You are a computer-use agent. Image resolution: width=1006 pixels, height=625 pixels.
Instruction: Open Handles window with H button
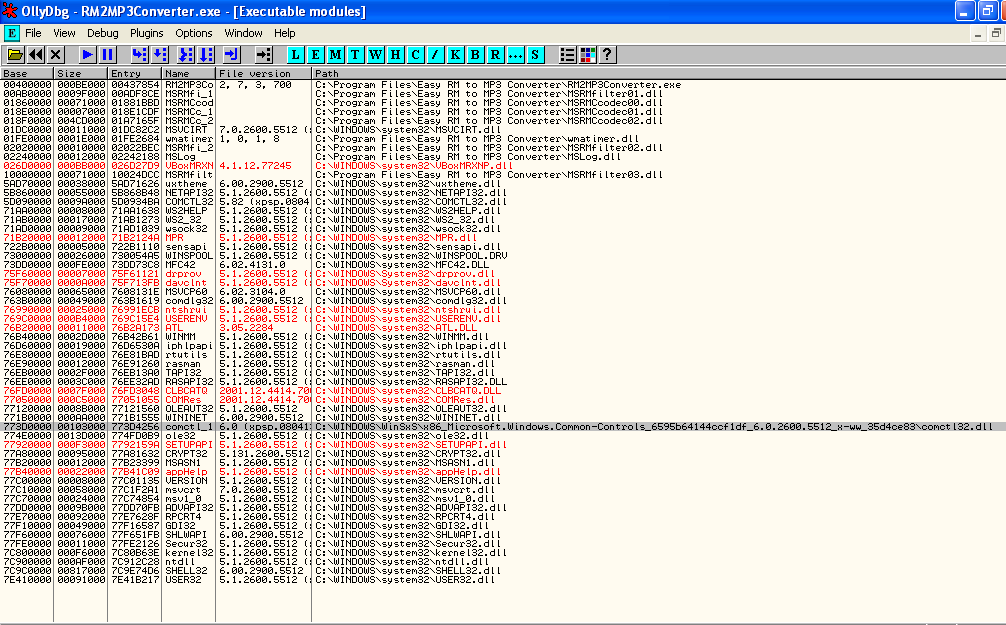pyautogui.click(x=395, y=55)
